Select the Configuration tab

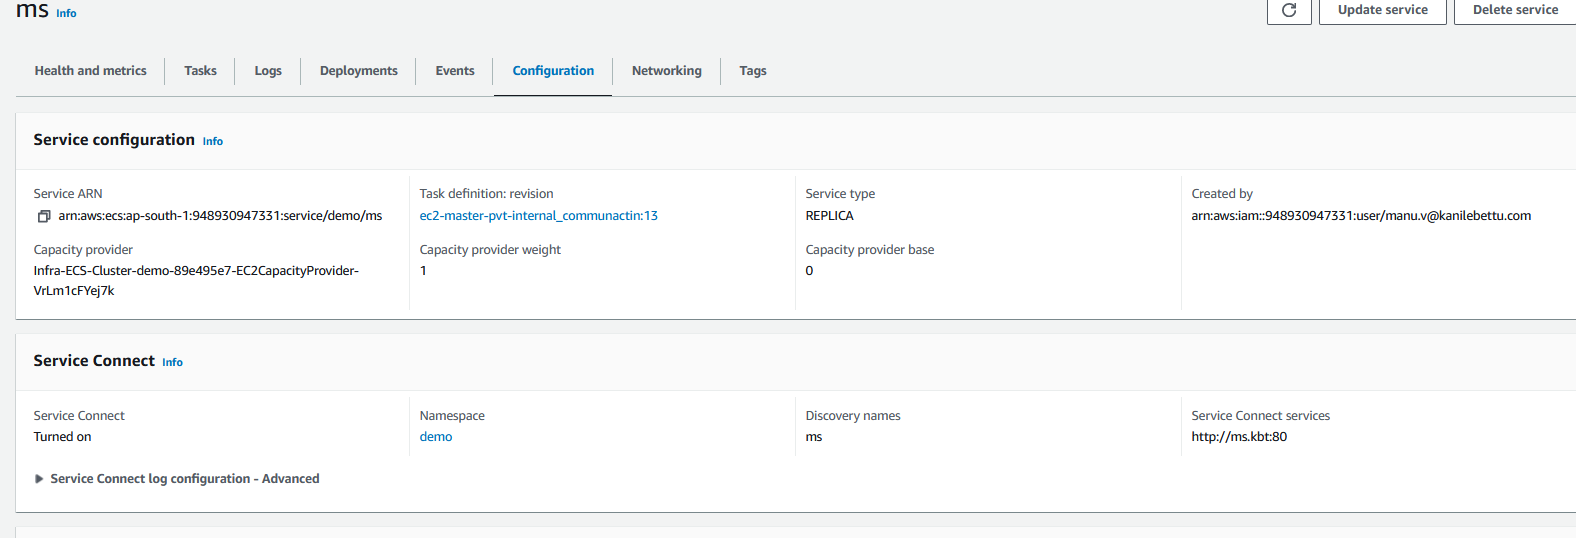tap(553, 71)
